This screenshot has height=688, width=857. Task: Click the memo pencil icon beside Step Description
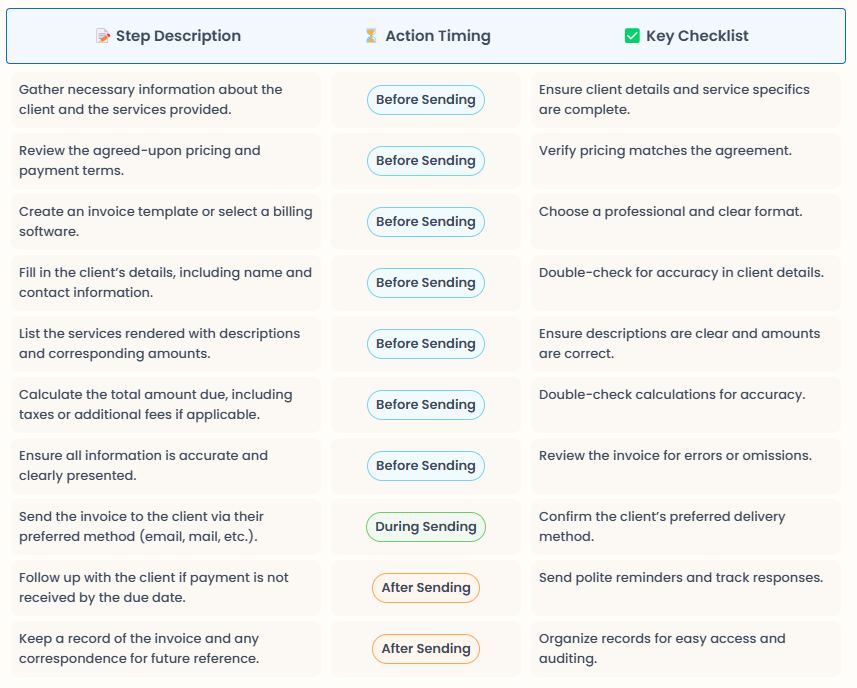(103, 36)
